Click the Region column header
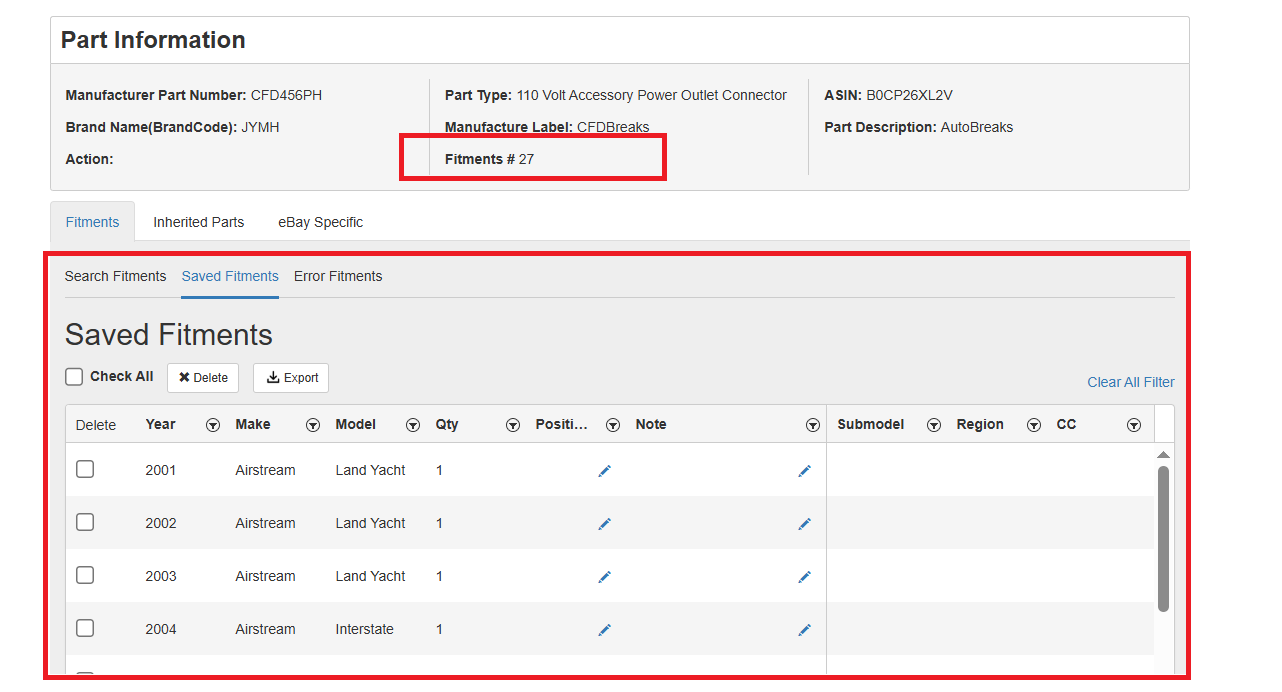Image resolution: width=1282 pixels, height=692 pixels. (980, 424)
